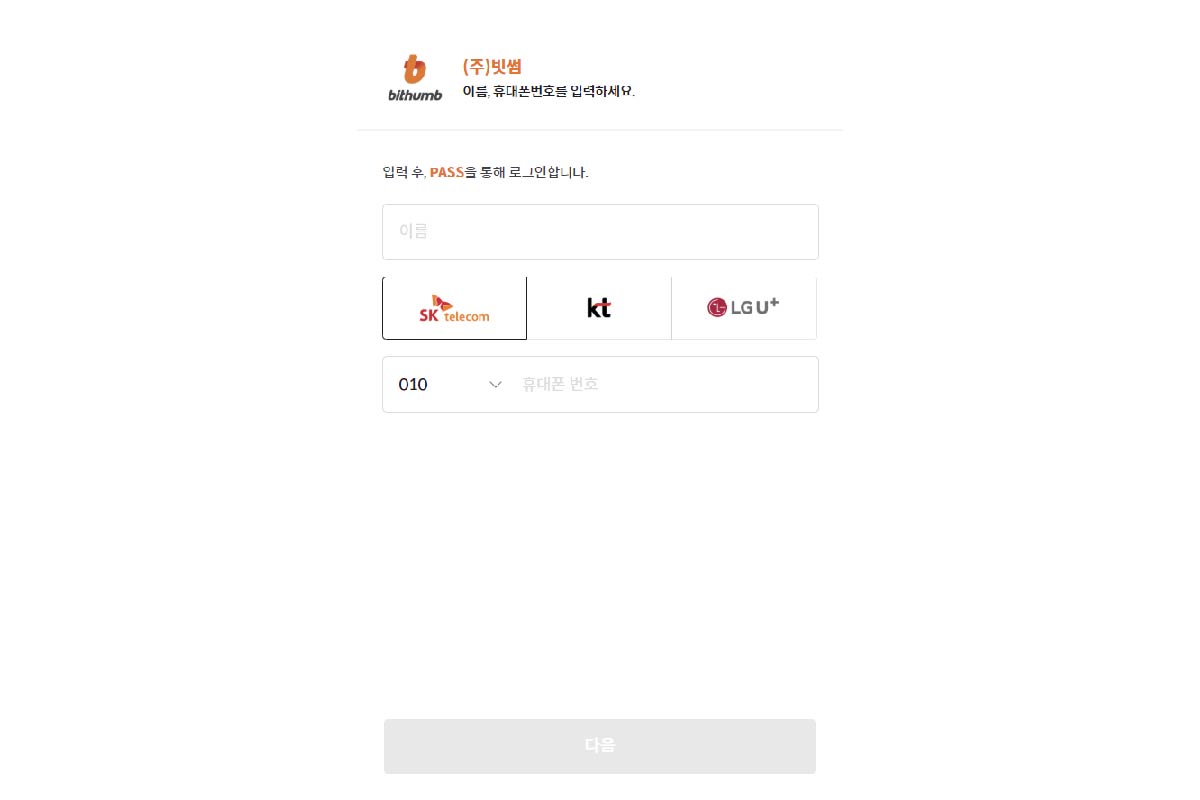Click the orange PASS text
The width and height of the screenshot is (1200, 800).
click(x=447, y=173)
